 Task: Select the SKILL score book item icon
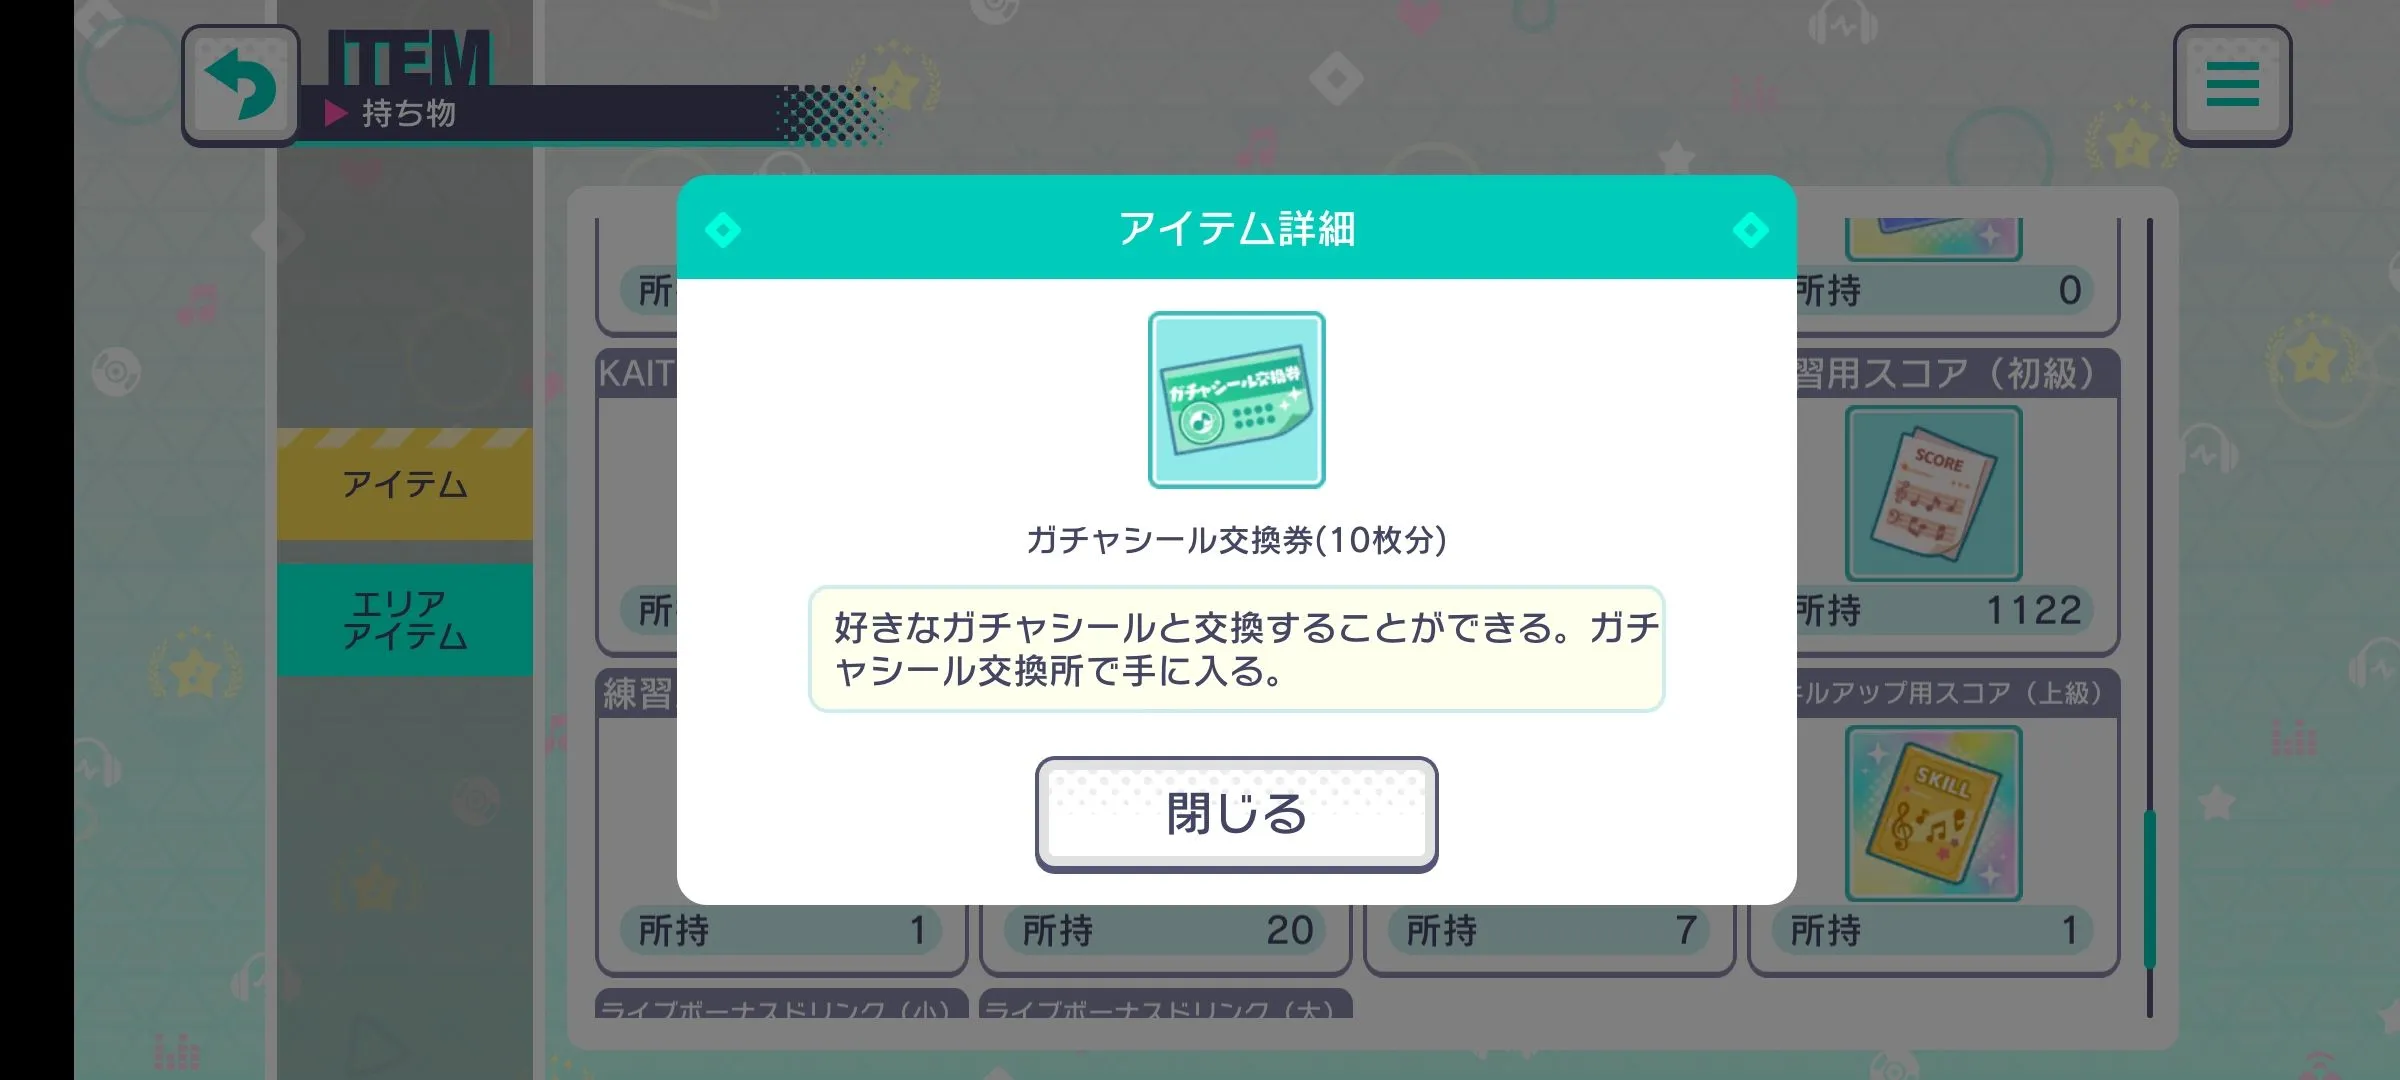click(x=1933, y=814)
